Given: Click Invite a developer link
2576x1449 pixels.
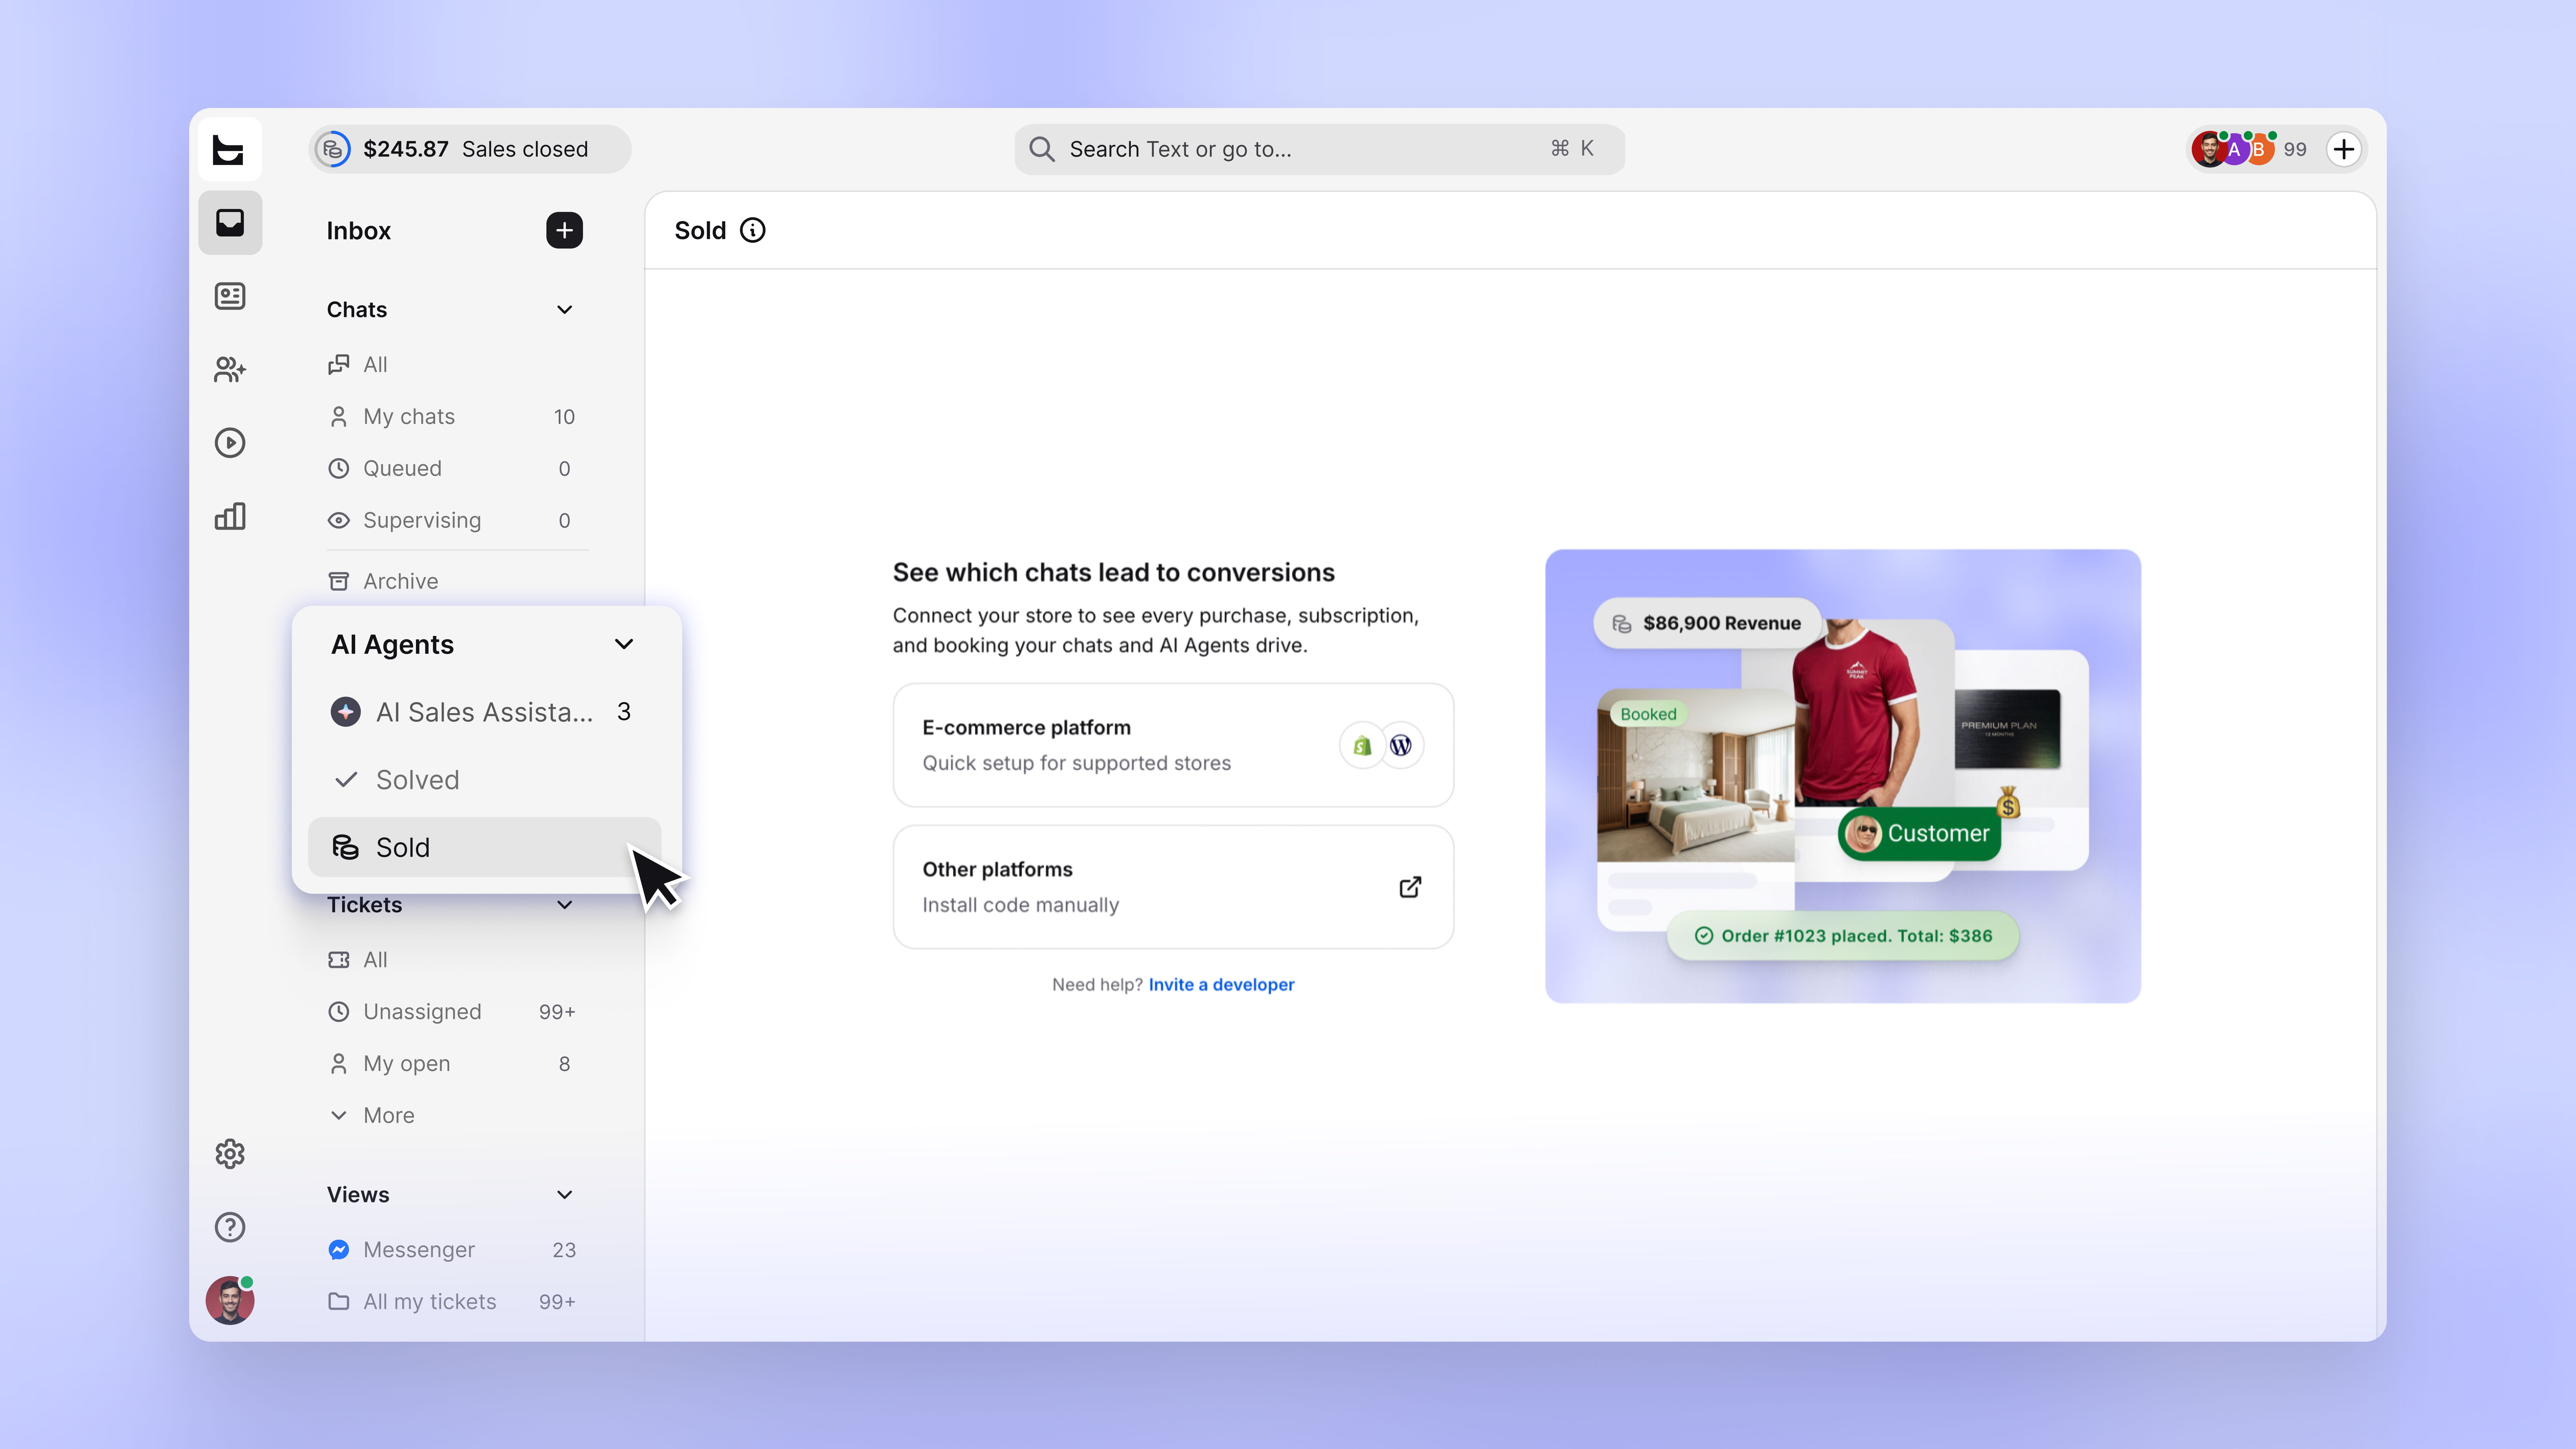Looking at the screenshot, I should (x=1221, y=985).
